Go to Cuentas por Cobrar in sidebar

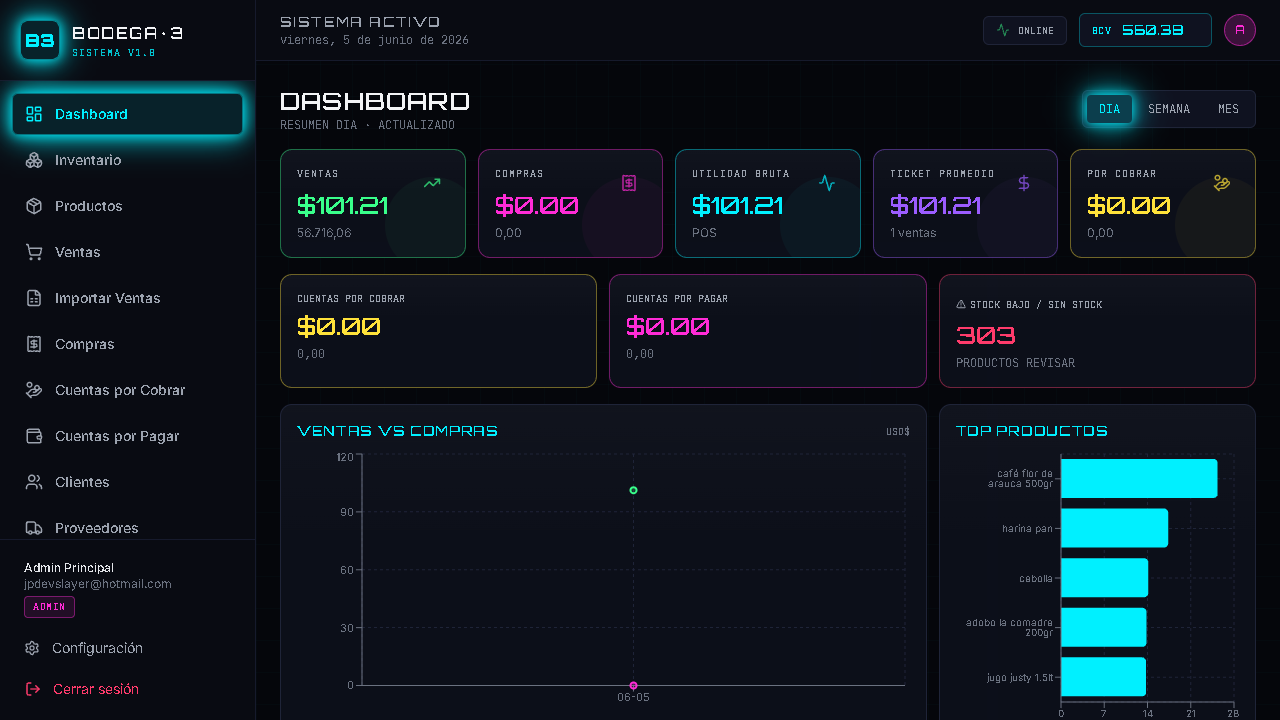127,390
